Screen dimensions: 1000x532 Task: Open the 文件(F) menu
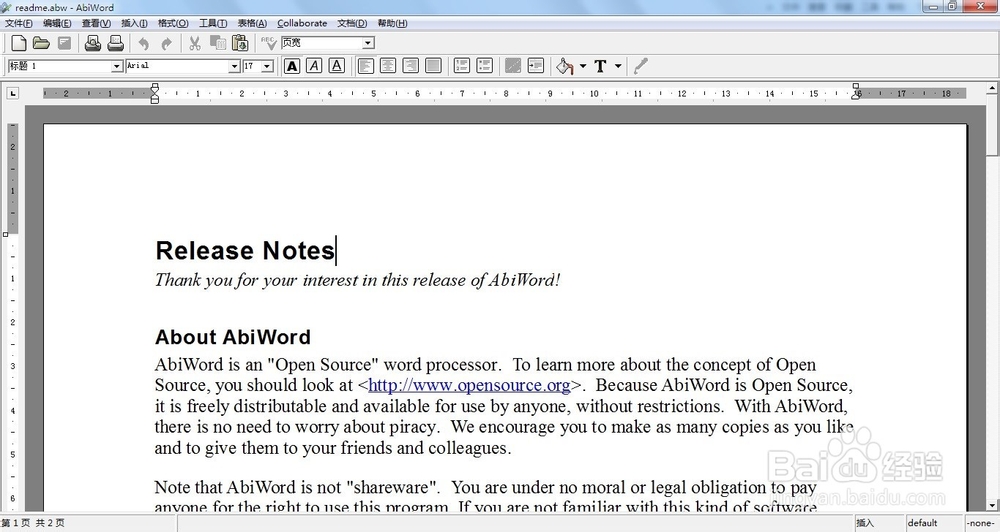[19, 23]
